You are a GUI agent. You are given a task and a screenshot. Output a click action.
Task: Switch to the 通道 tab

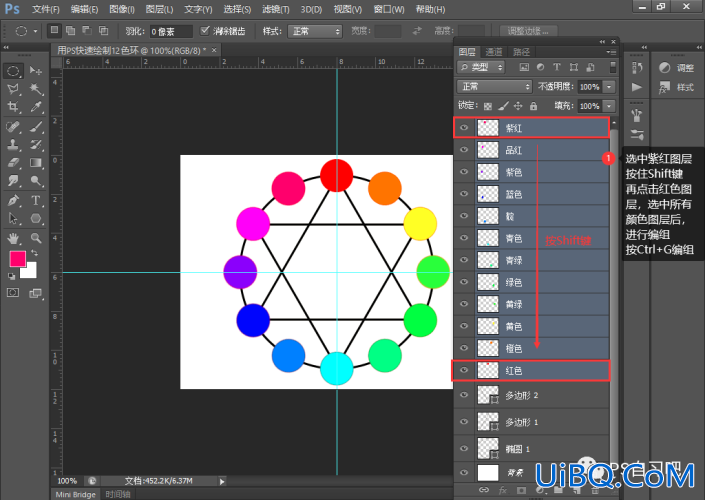[x=494, y=52]
